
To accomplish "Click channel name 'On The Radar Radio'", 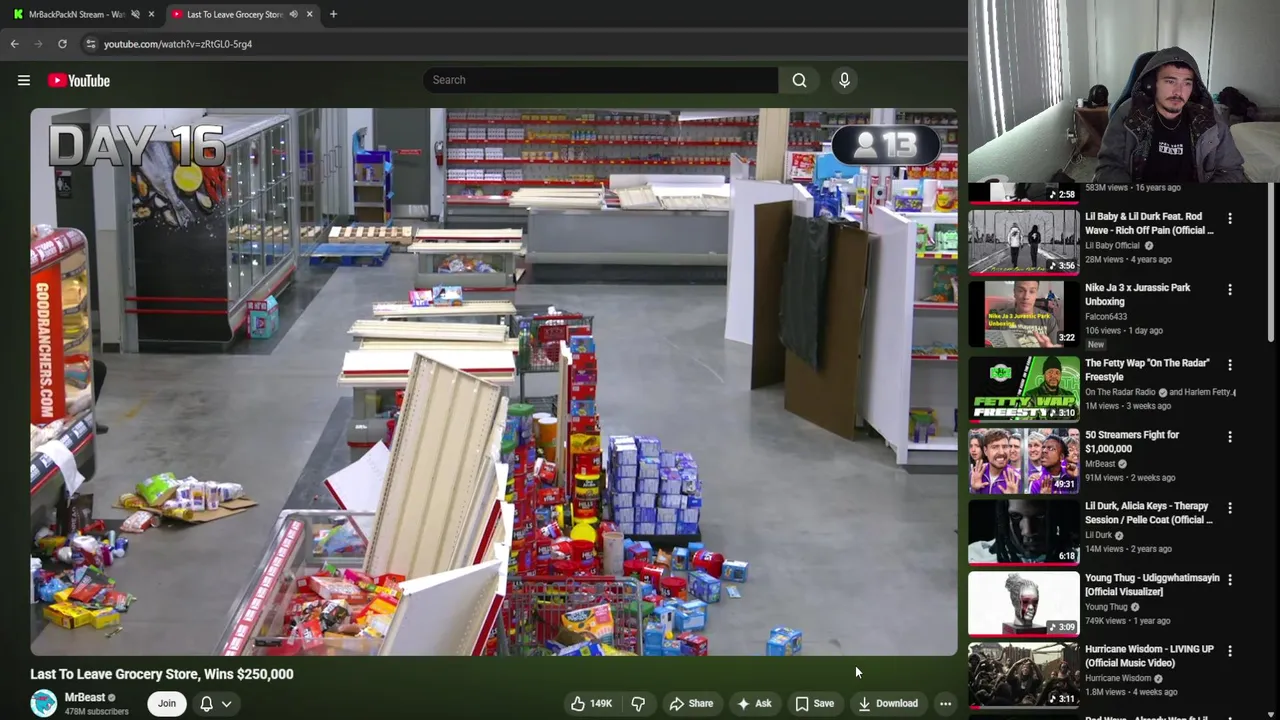I will (x=1120, y=393).
